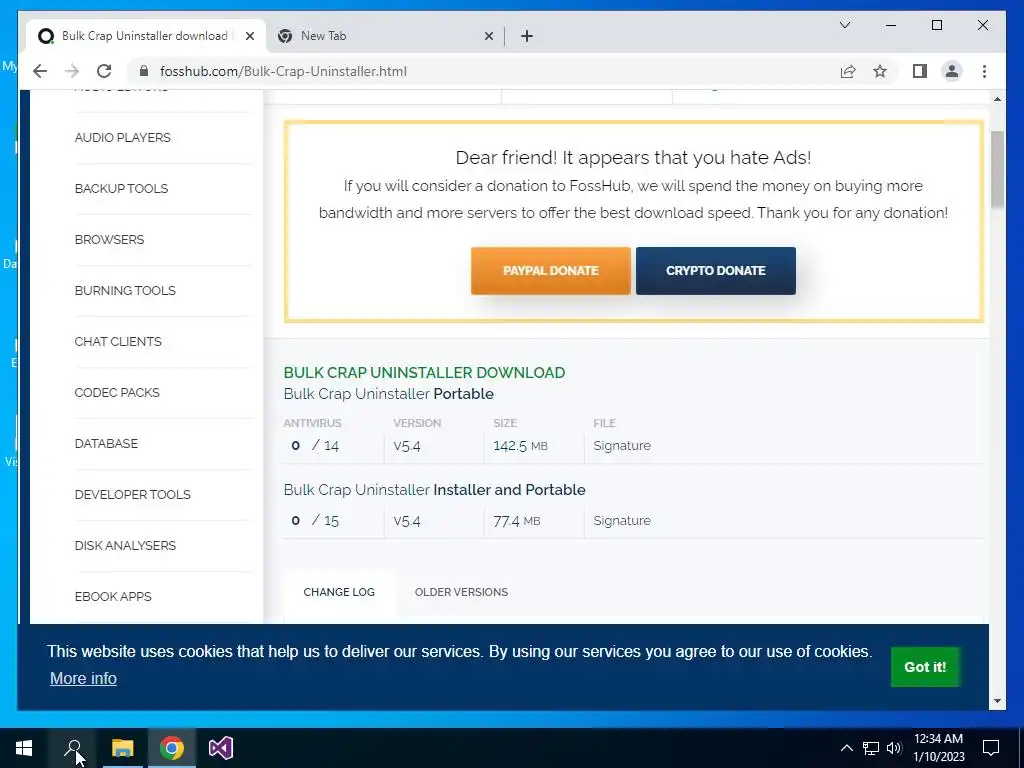Show hidden system tray icons
The image size is (1024, 768).
point(846,748)
